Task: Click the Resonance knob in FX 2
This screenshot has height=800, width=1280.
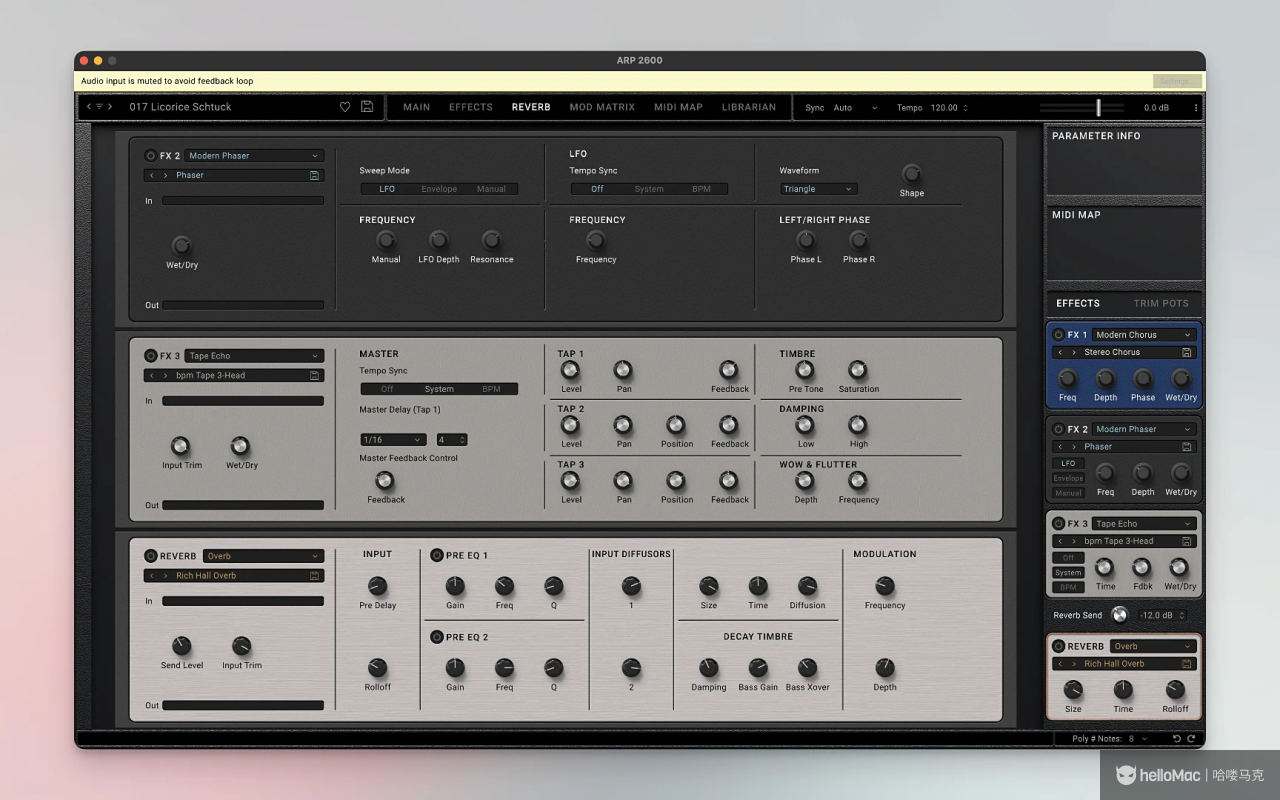Action: [491, 240]
